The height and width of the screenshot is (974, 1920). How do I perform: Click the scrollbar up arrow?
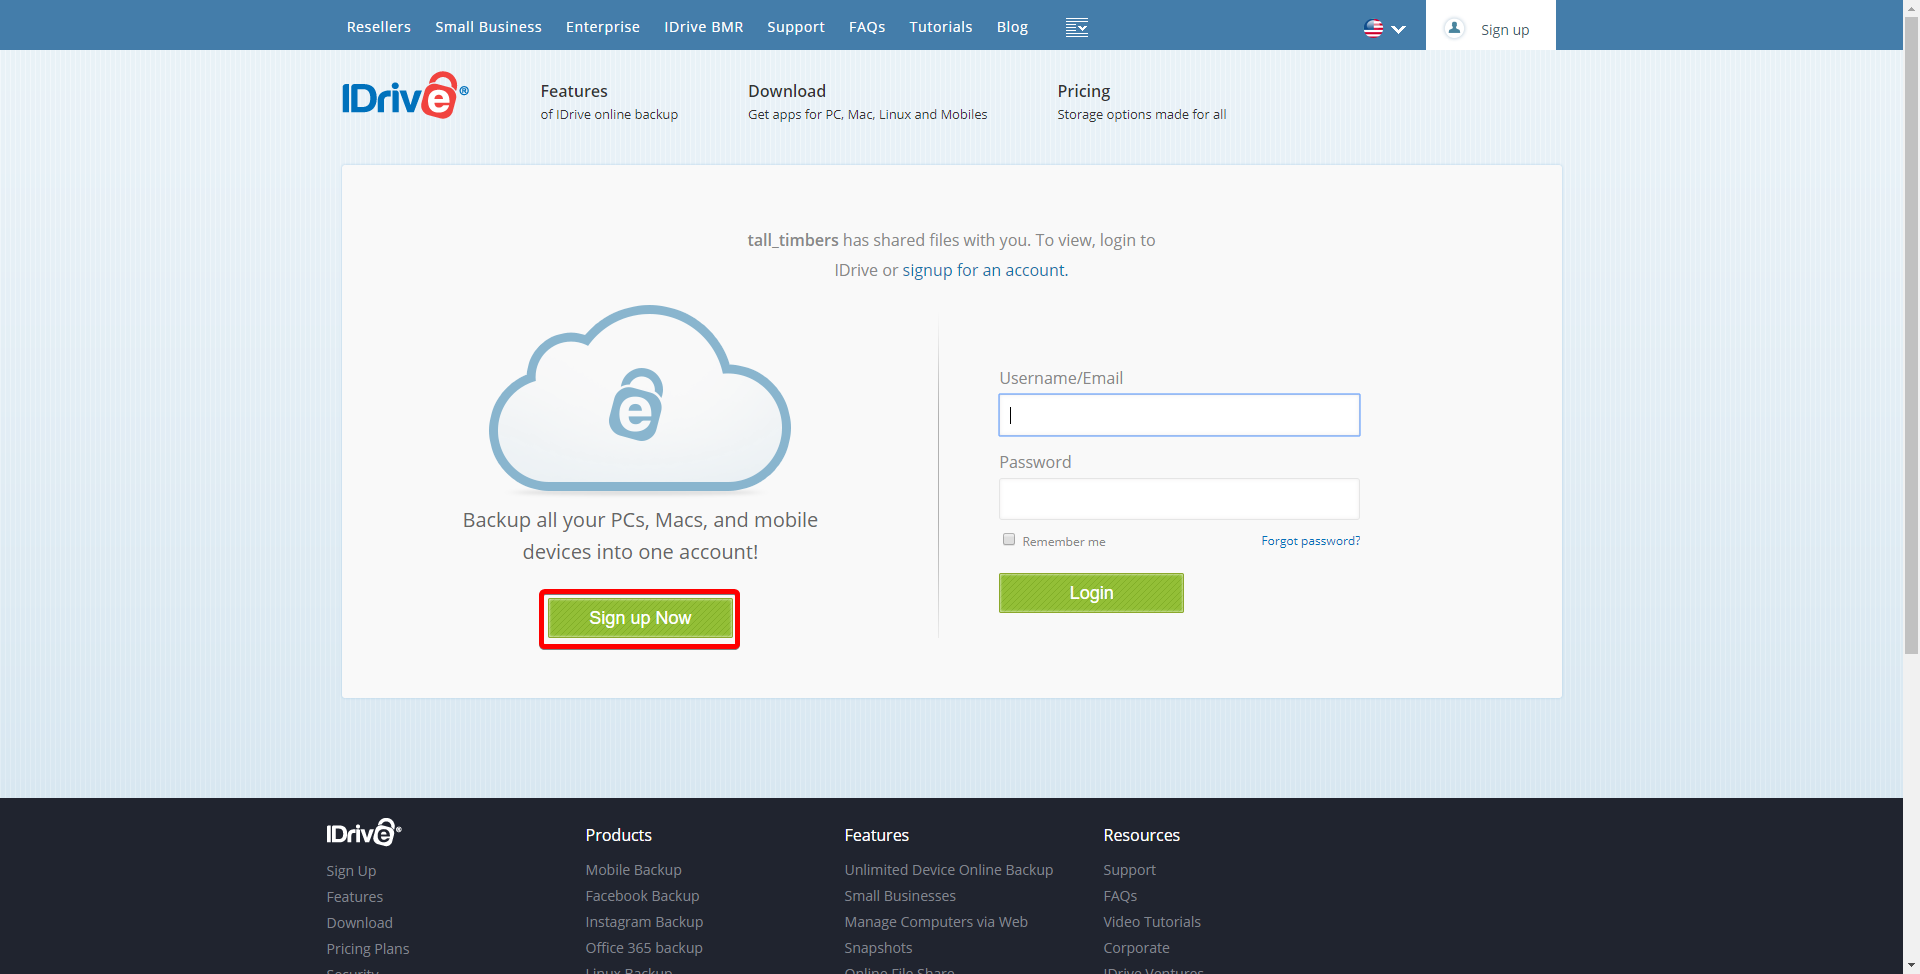[x=1911, y=8]
